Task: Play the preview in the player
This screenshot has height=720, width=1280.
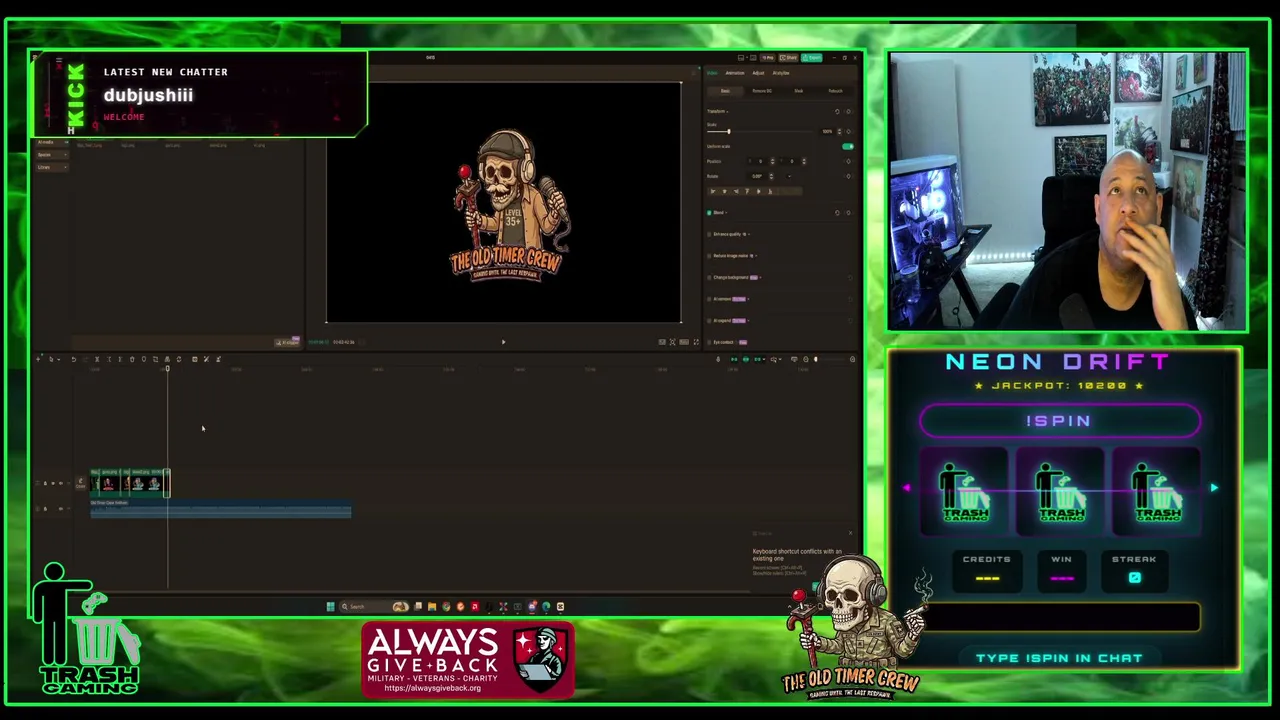Action: click(x=503, y=342)
